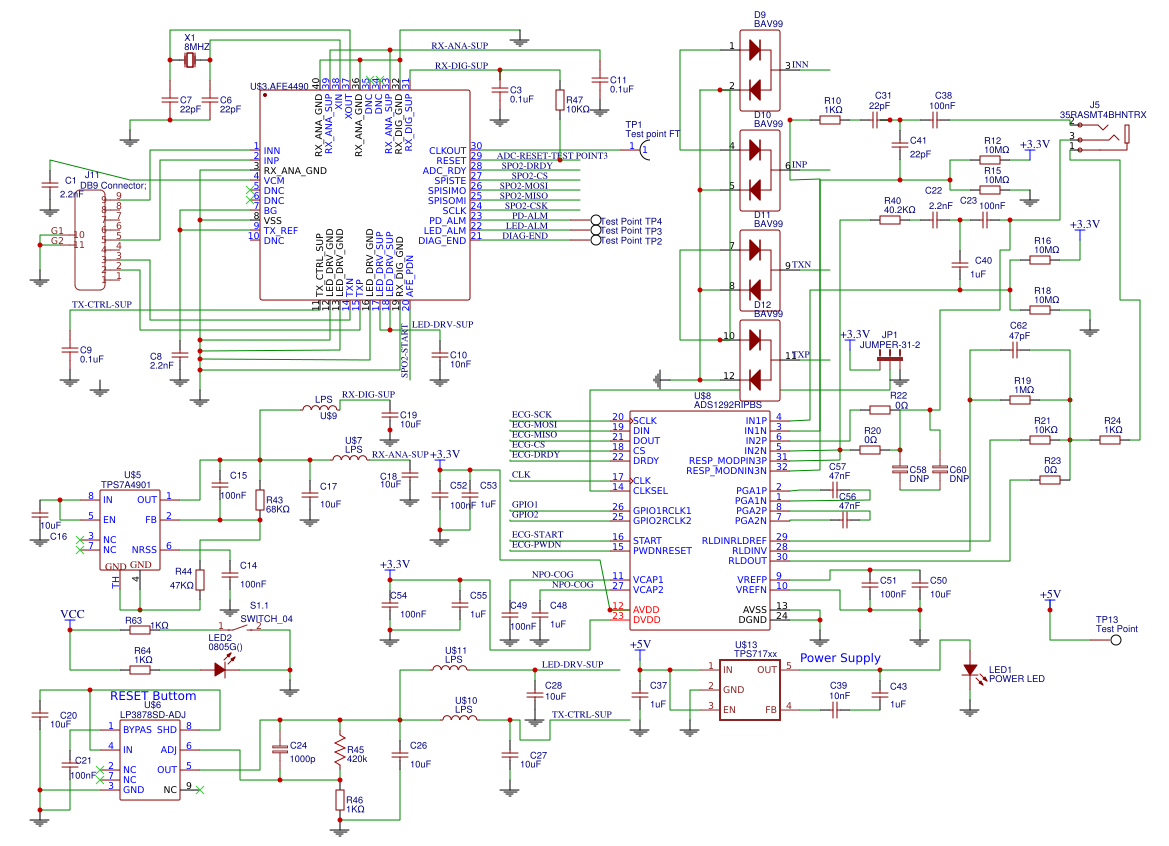
Task: Click the R24 1KΩ resistor symbol
Action: pos(1109,440)
